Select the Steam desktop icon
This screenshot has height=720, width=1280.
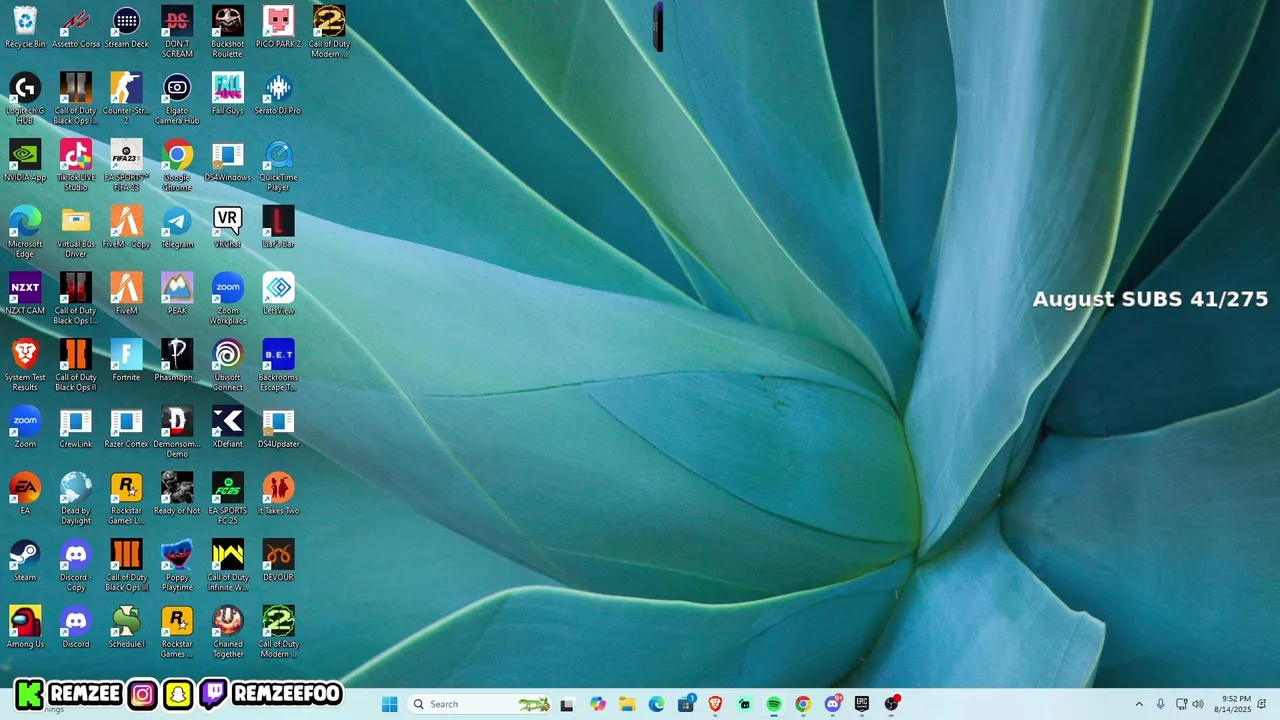click(x=25, y=562)
